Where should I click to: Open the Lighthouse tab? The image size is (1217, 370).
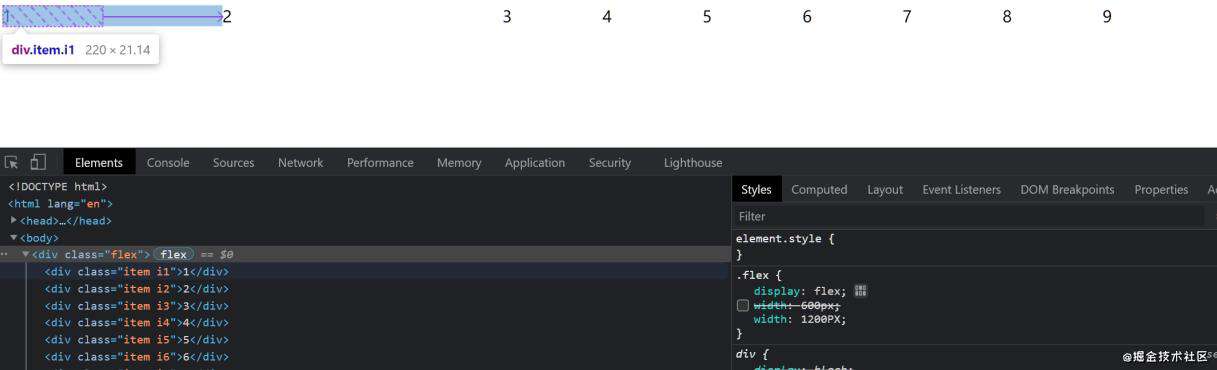pyautogui.click(x=692, y=162)
